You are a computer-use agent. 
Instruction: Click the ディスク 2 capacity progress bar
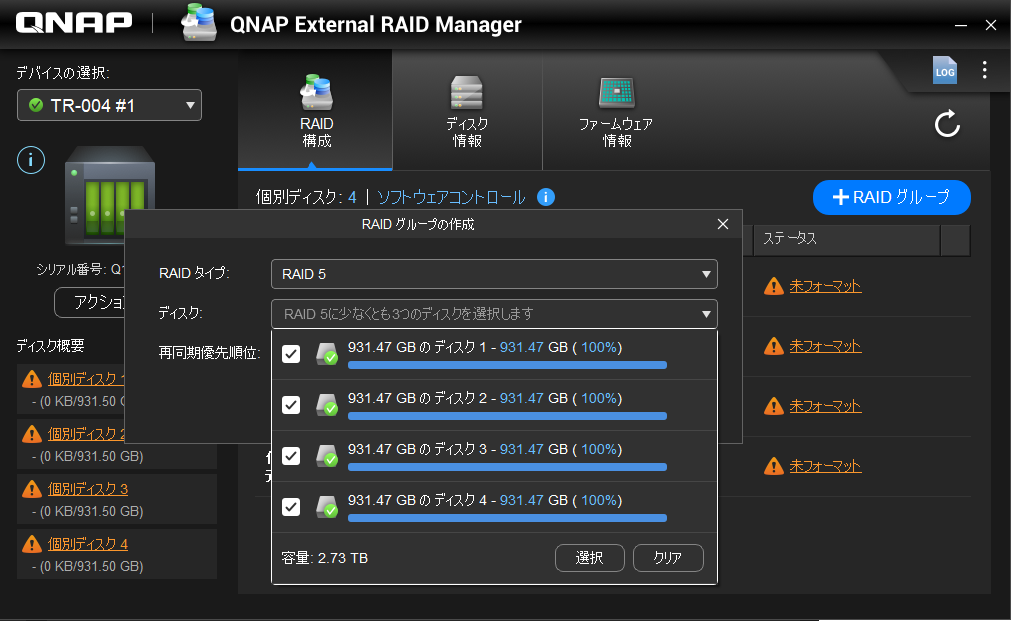507,416
